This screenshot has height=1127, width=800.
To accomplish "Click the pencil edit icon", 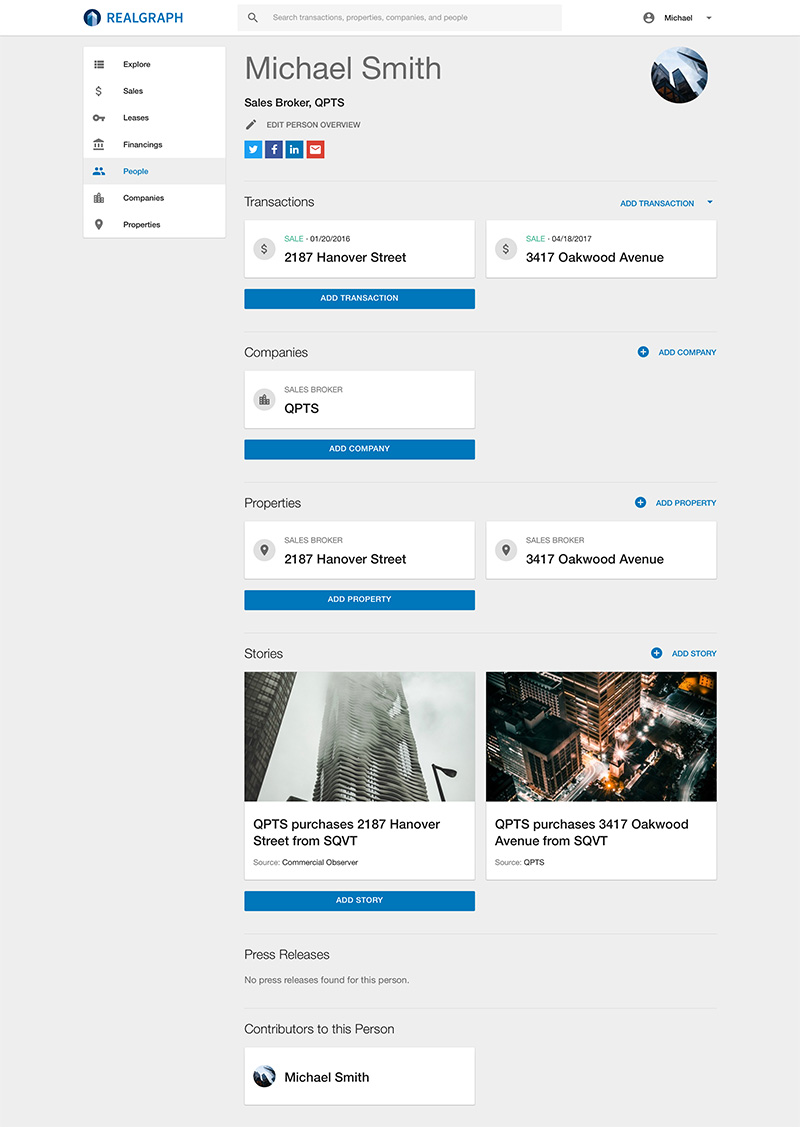I will [x=251, y=125].
